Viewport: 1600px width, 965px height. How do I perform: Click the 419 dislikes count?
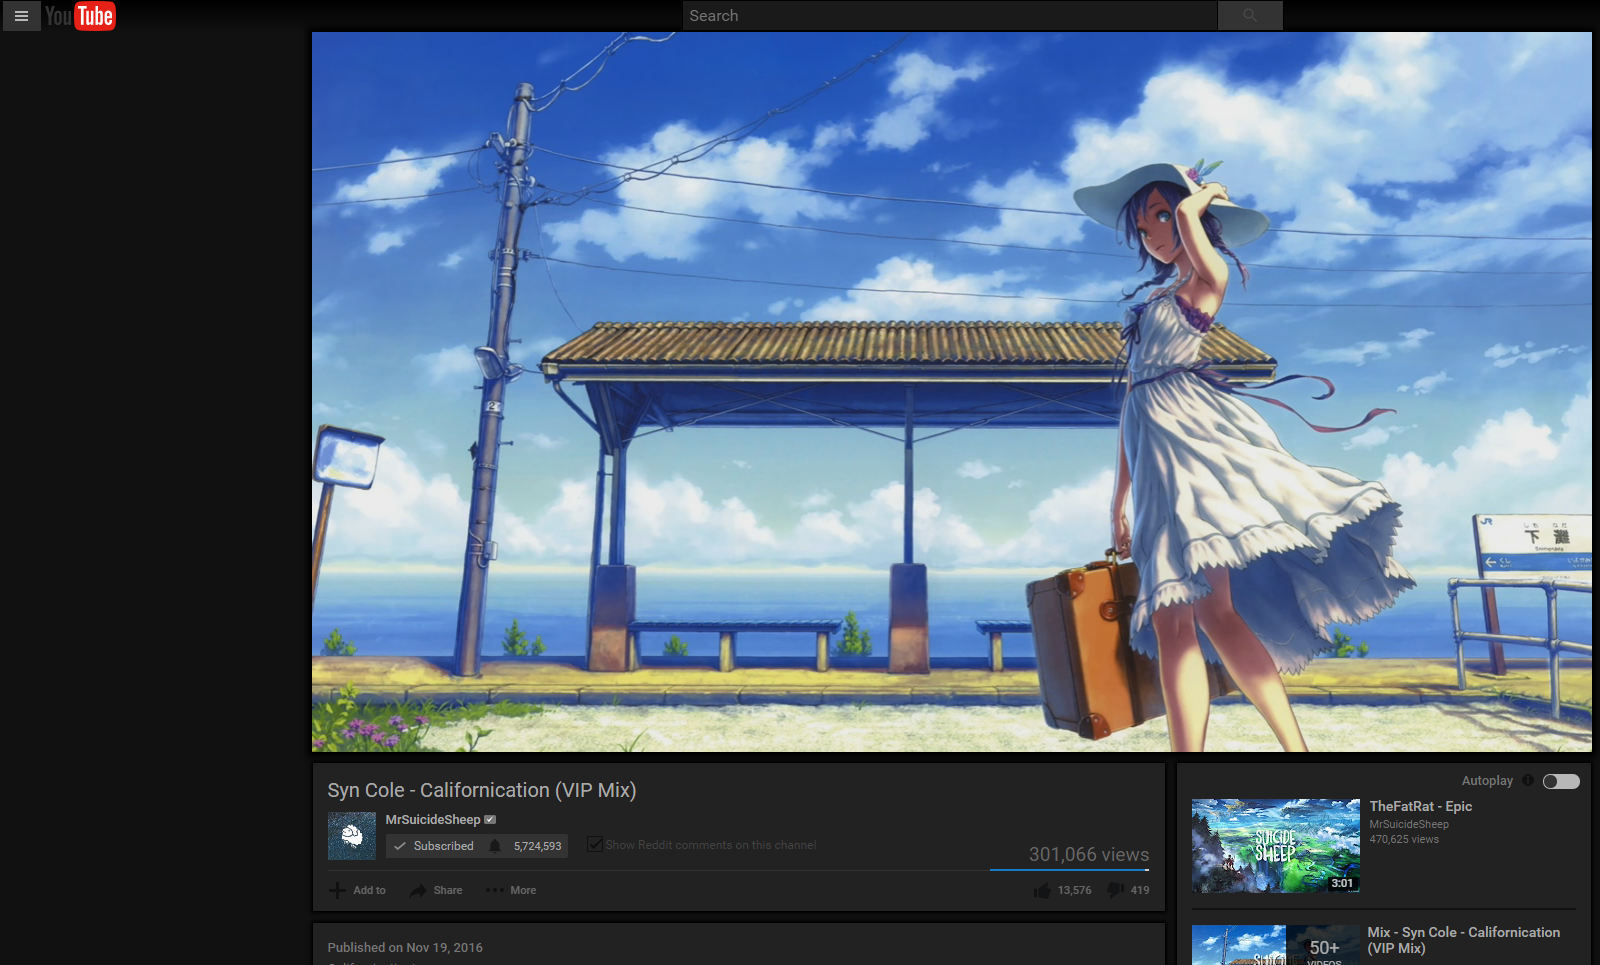pos(1139,890)
